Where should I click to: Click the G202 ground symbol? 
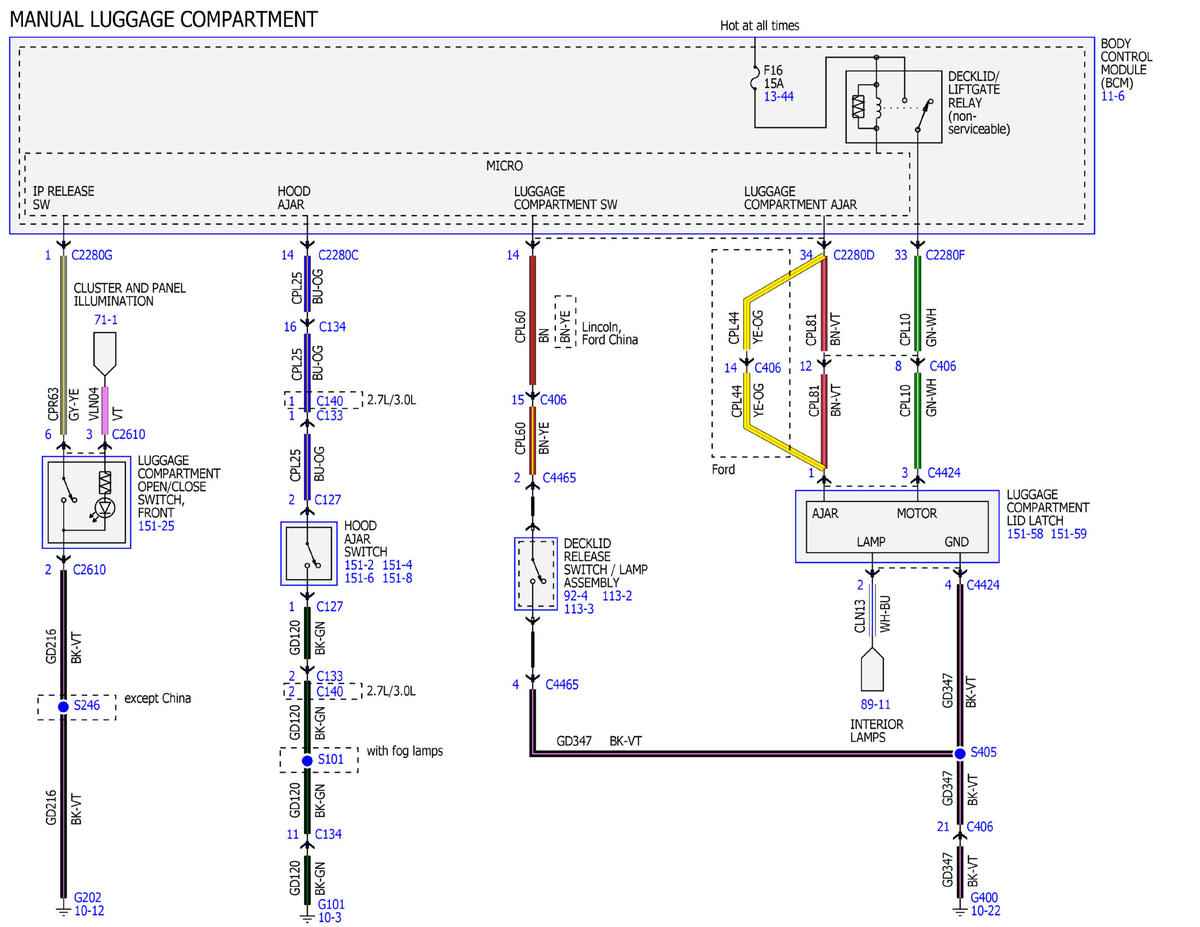pos(64,911)
